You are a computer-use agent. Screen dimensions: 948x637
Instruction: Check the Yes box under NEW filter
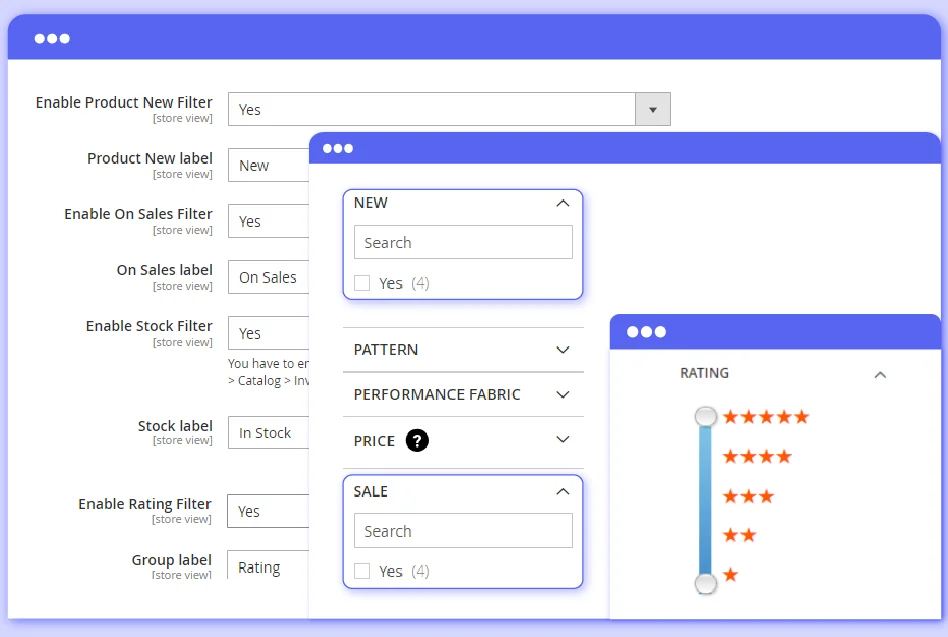point(362,283)
